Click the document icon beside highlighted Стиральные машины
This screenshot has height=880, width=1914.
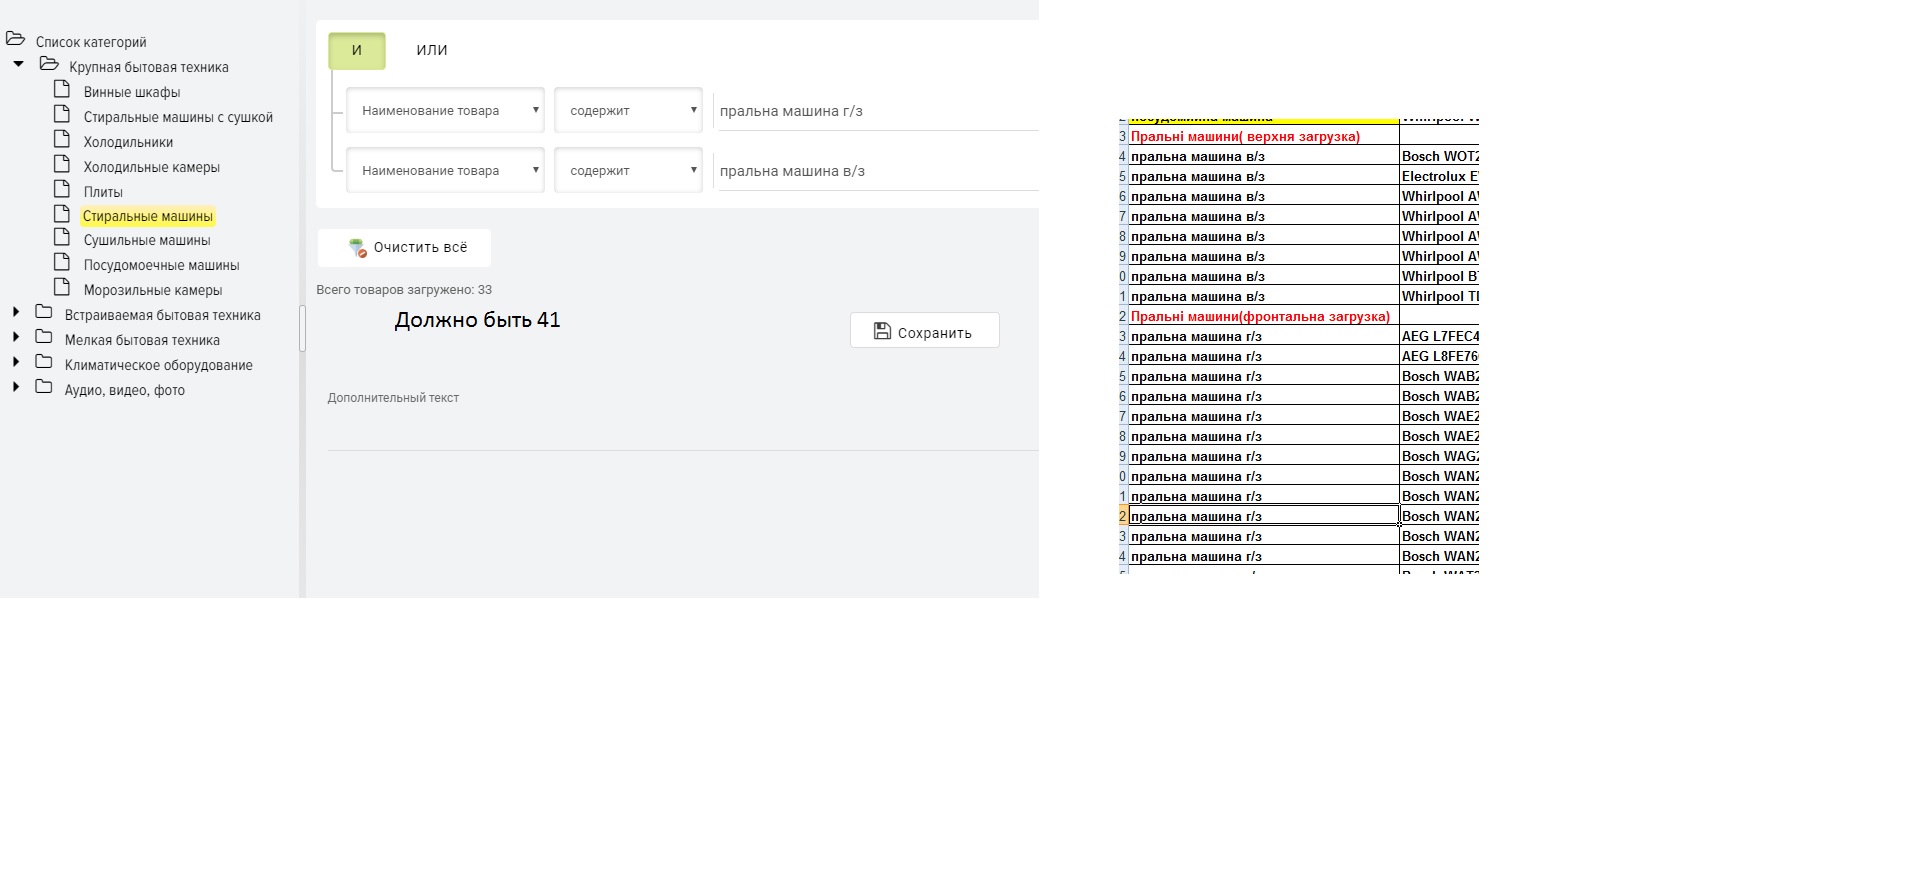tap(62, 213)
